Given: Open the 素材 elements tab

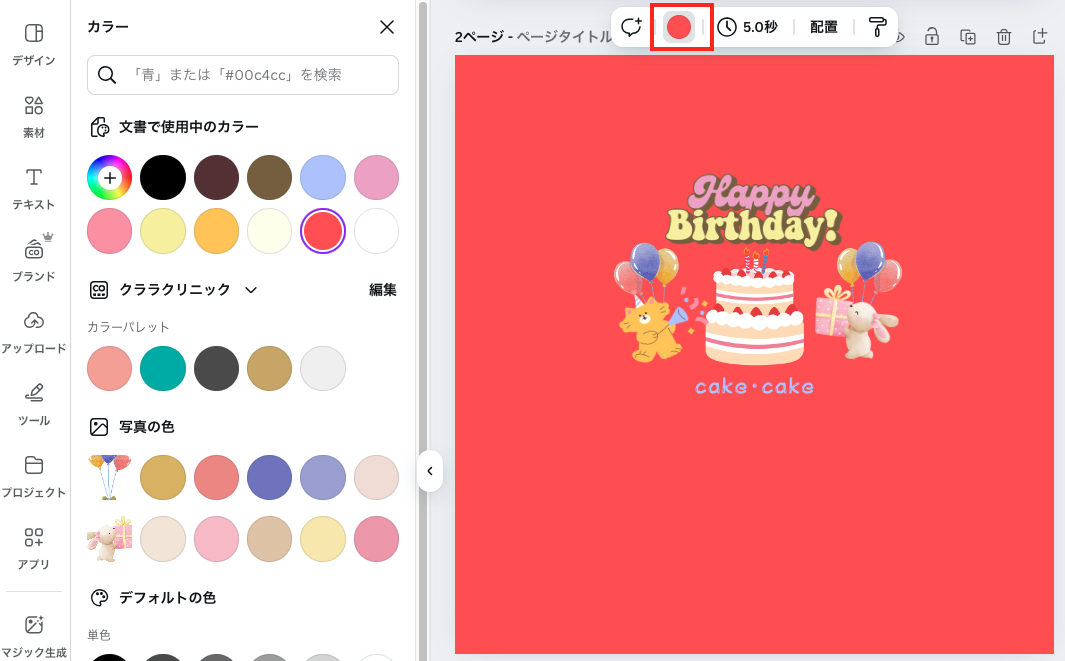Looking at the screenshot, I should click(x=34, y=117).
